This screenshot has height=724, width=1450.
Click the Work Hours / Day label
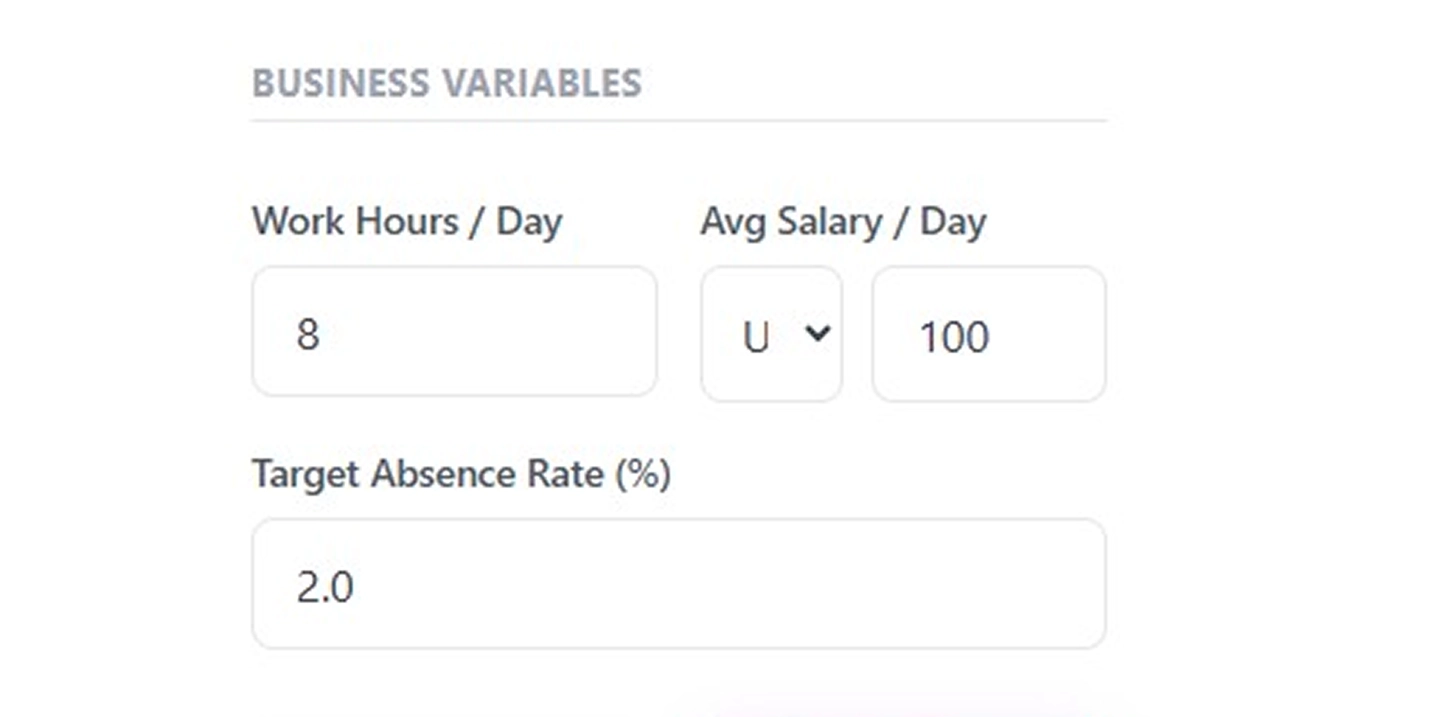407,221
